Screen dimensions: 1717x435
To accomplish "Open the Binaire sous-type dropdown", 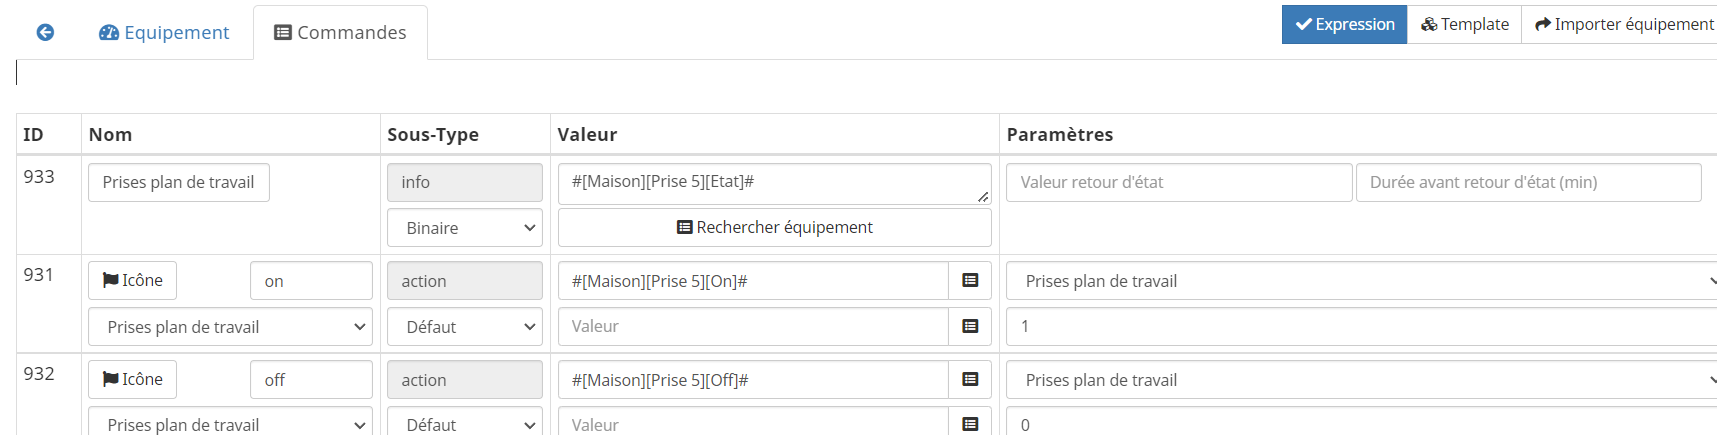I will coord(464,228).
